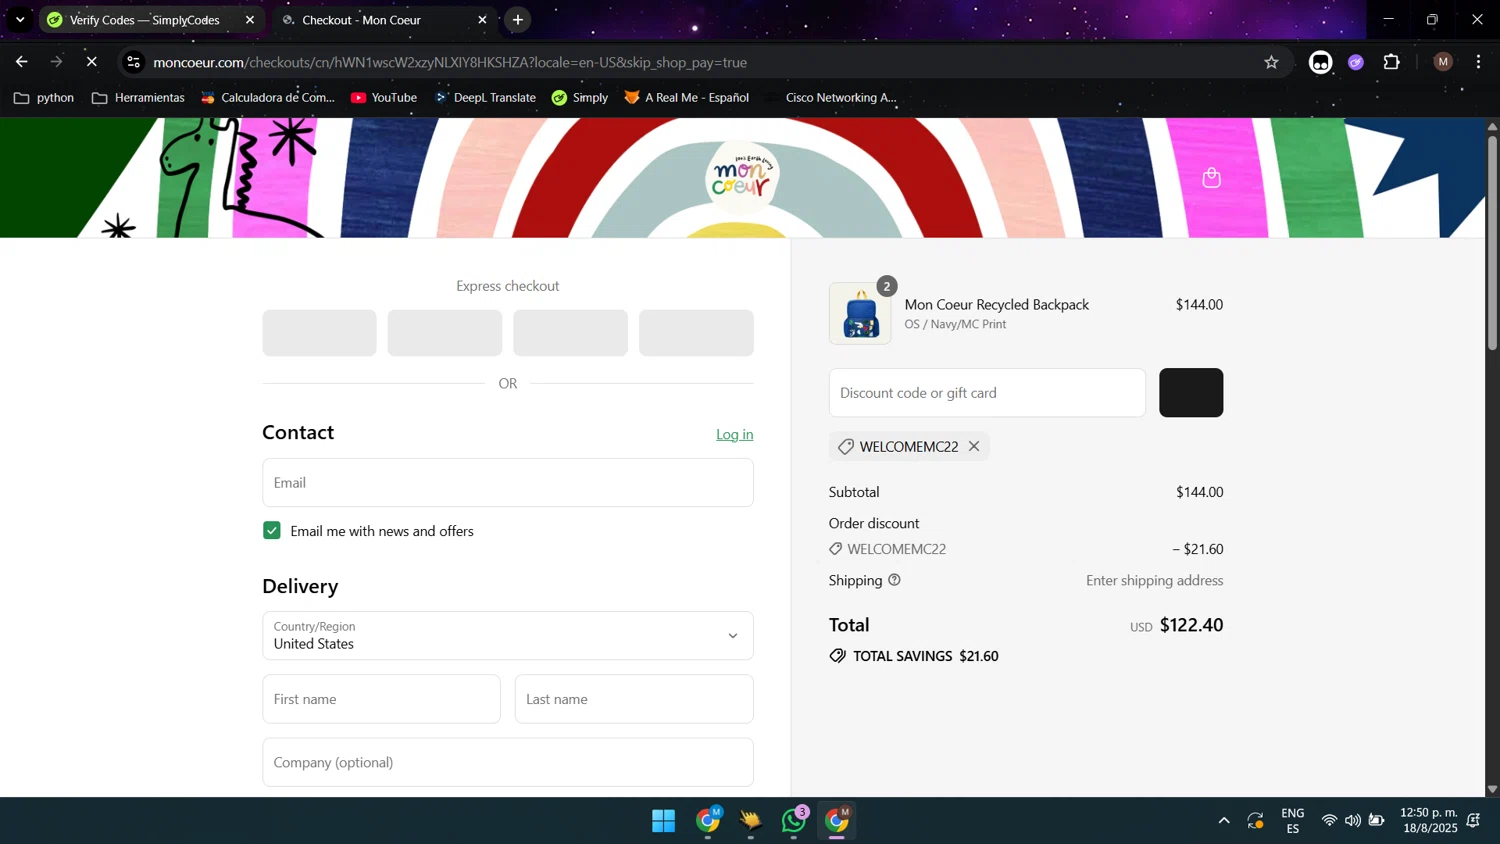
Task: Open the Calculadora de Com... bookmark
Action: pyautogui.click(x=268, y=97)
